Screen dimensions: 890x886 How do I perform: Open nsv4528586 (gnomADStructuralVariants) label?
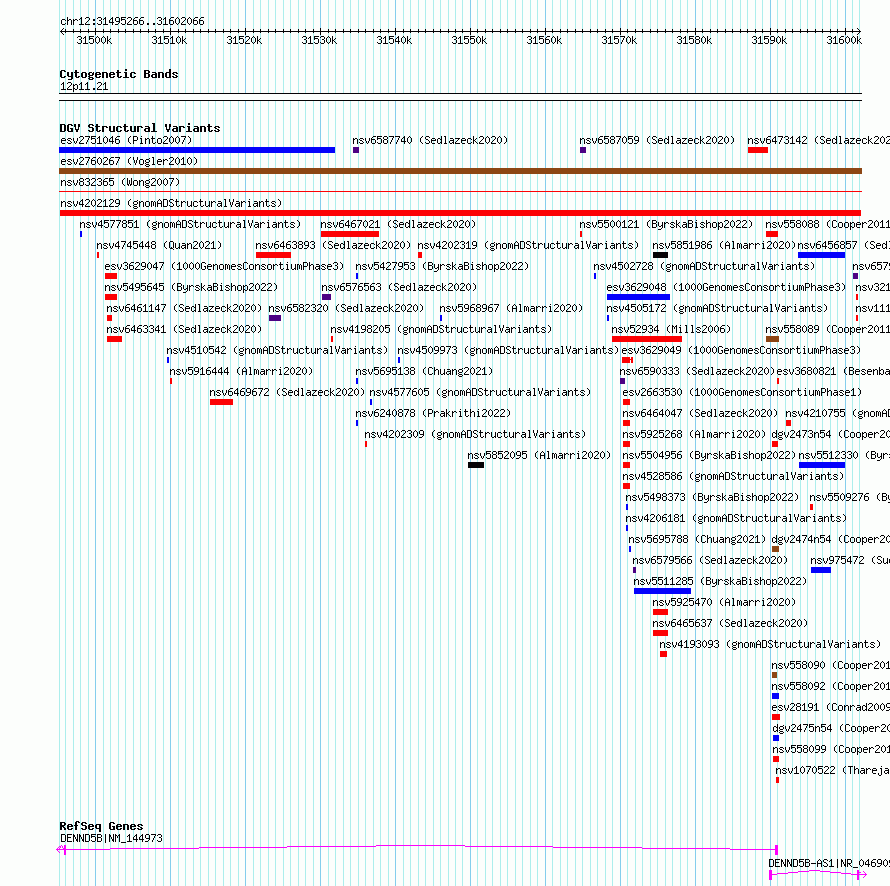click(x=733, y=476)
